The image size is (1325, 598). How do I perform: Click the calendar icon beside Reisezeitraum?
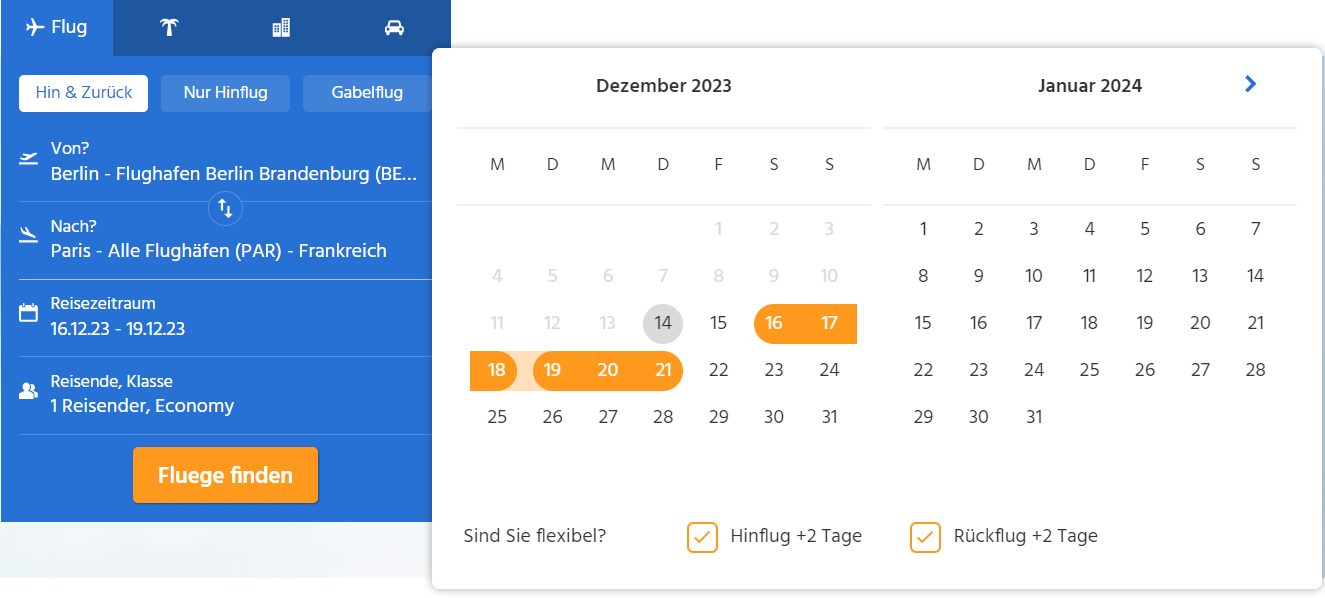pos(28,313)
